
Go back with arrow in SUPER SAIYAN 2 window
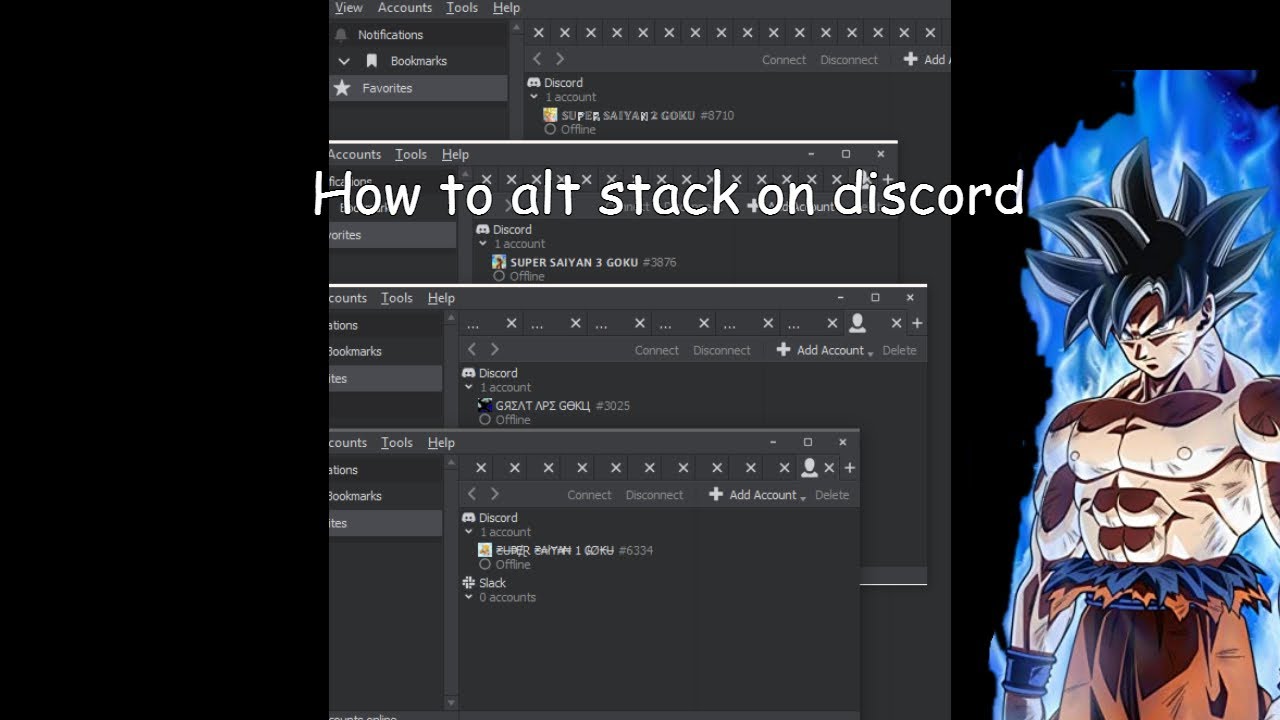[537, 59]
